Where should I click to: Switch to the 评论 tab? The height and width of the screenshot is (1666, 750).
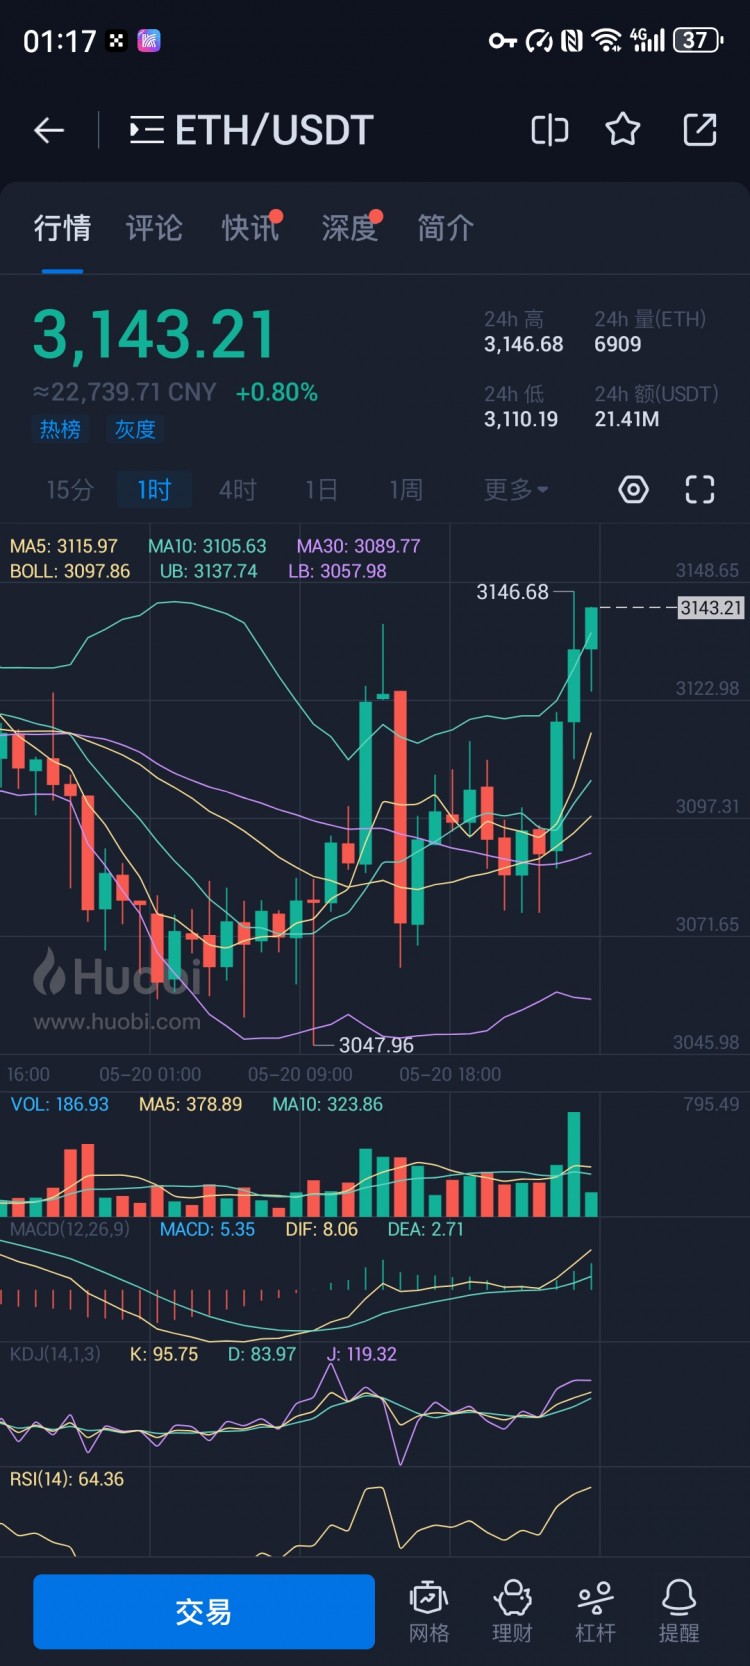pyautogui.click(x=154, y=228)
